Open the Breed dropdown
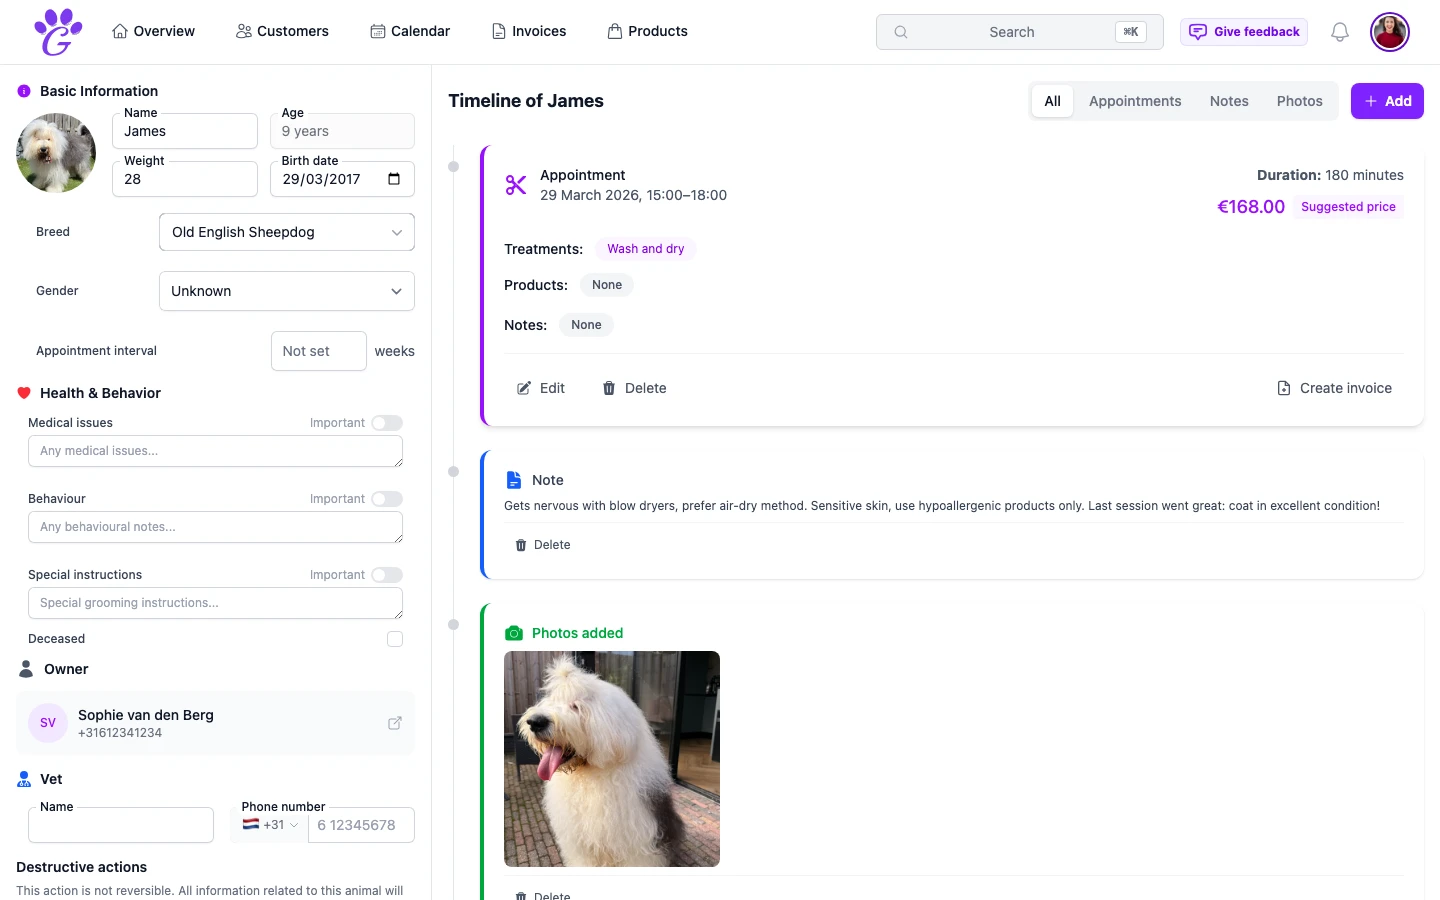The width and height of the screenshot is (1440, 900). [286, 232]
